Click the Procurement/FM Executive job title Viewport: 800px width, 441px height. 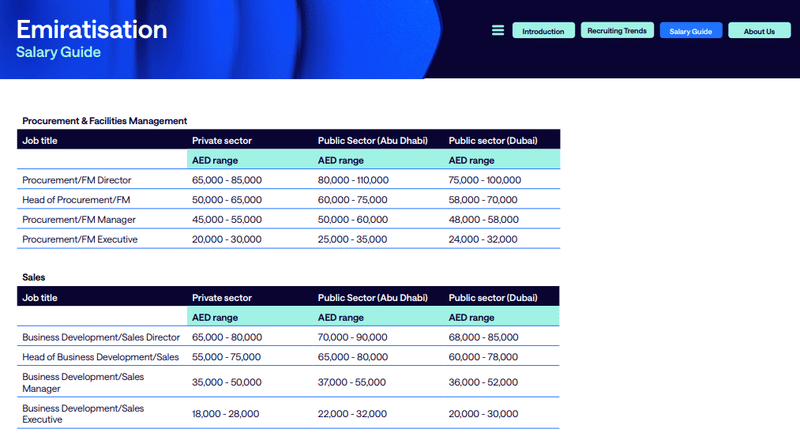click(x=80, y=239)
